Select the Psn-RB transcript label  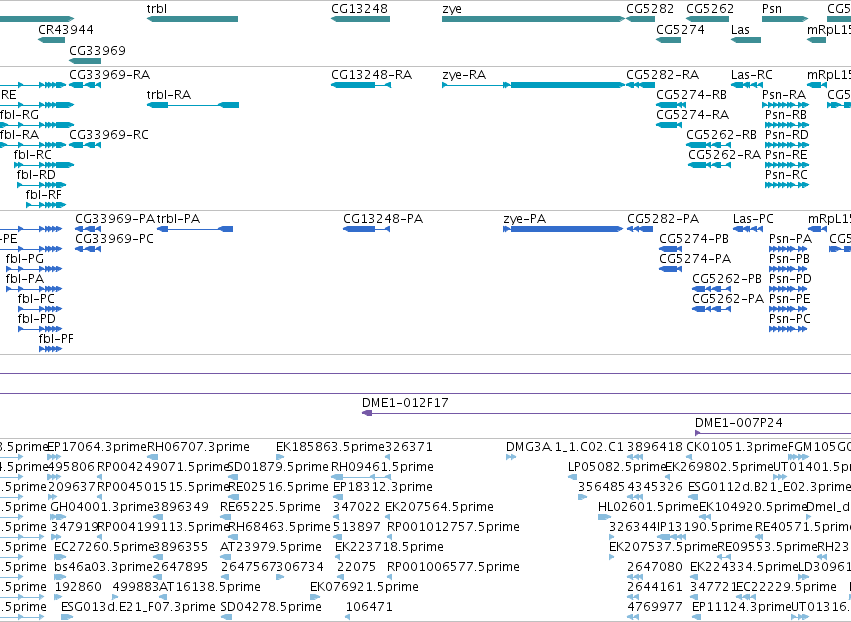(x=786, y=115)
